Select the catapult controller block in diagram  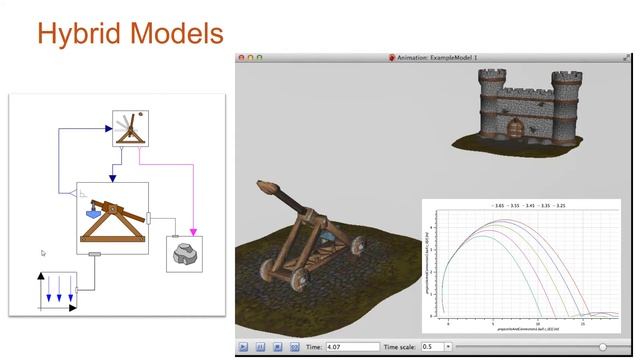point(131,128)
